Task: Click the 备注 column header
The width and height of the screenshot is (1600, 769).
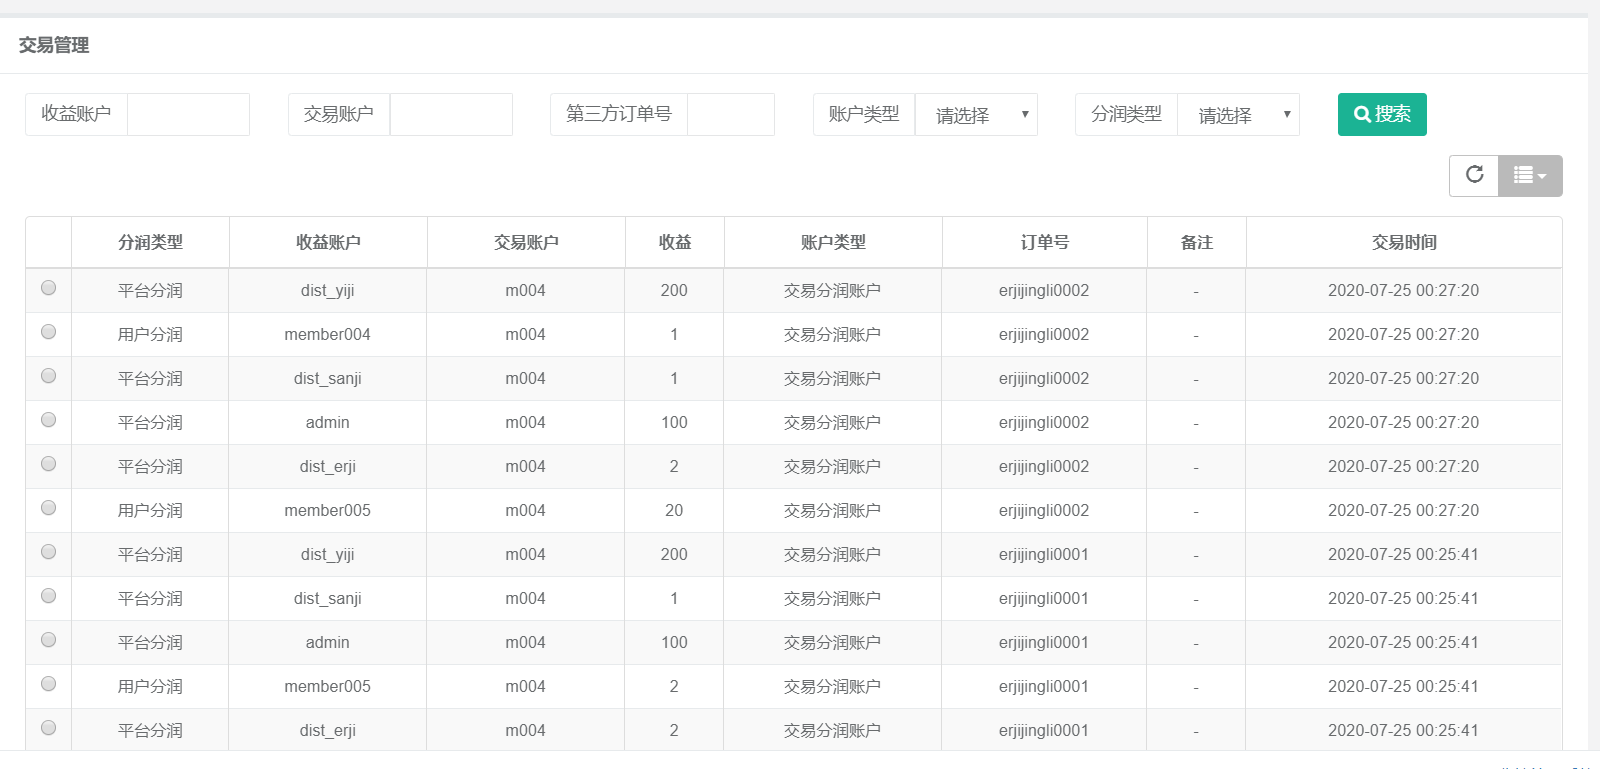Action: pyautogui.click(x=1197, y=242)
